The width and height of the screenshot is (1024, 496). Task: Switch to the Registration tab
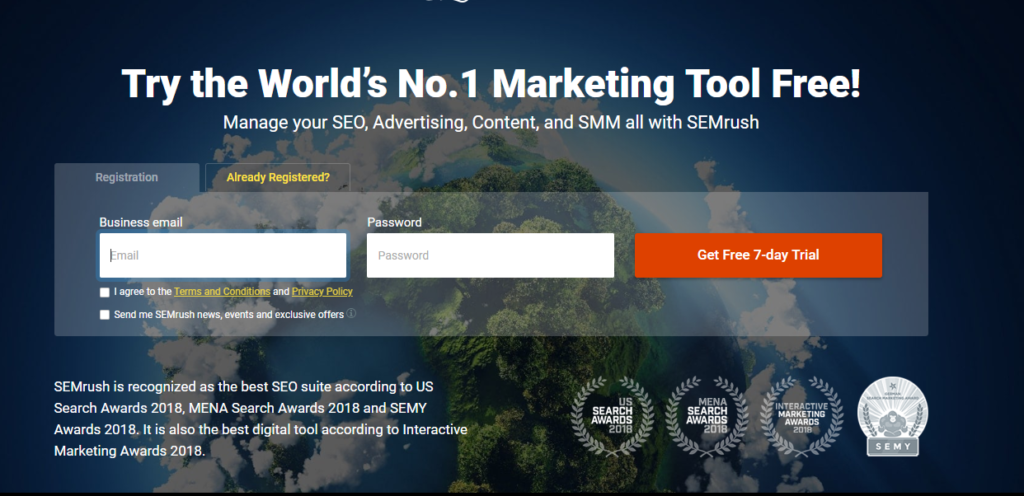click(x=127, y=178)
